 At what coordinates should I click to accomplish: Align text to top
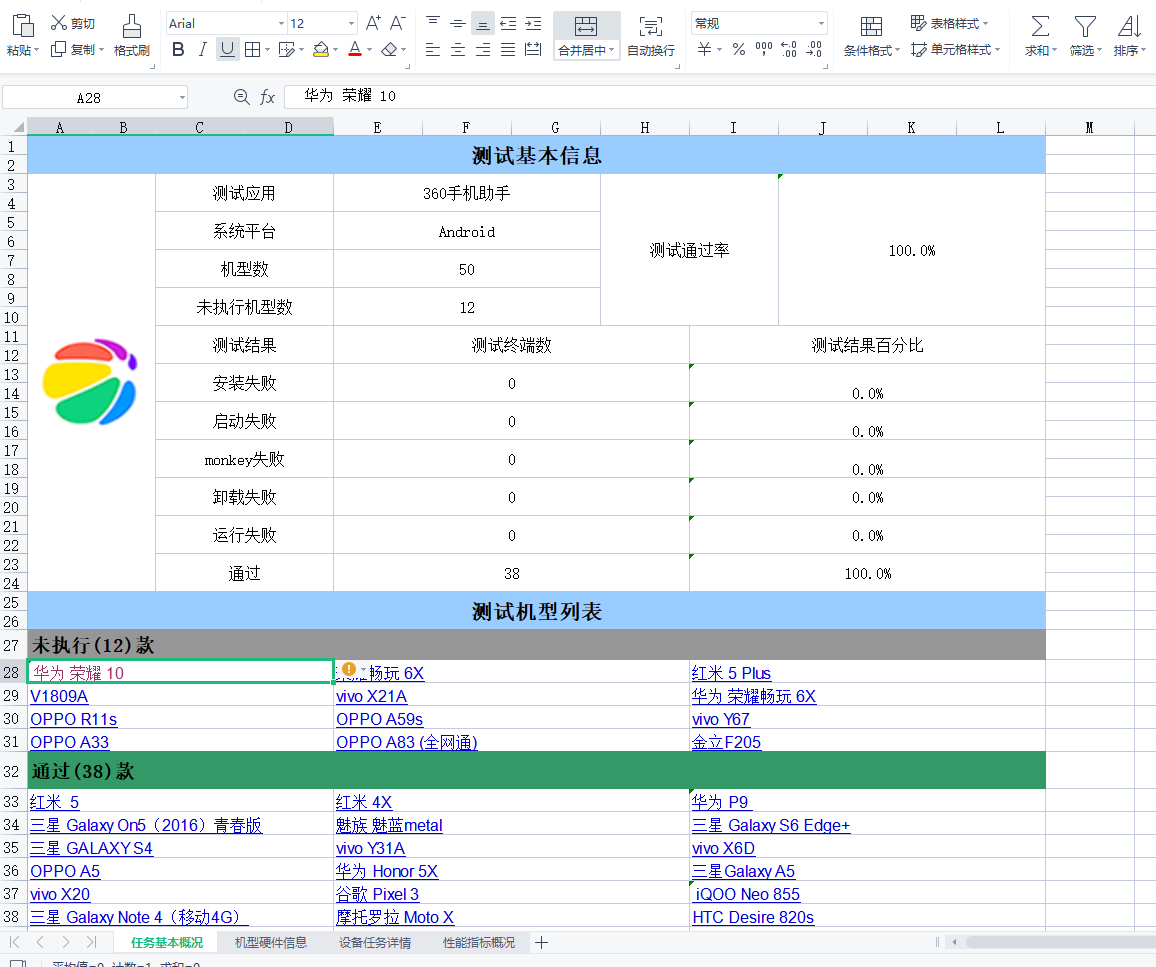(x=433, y=22)
